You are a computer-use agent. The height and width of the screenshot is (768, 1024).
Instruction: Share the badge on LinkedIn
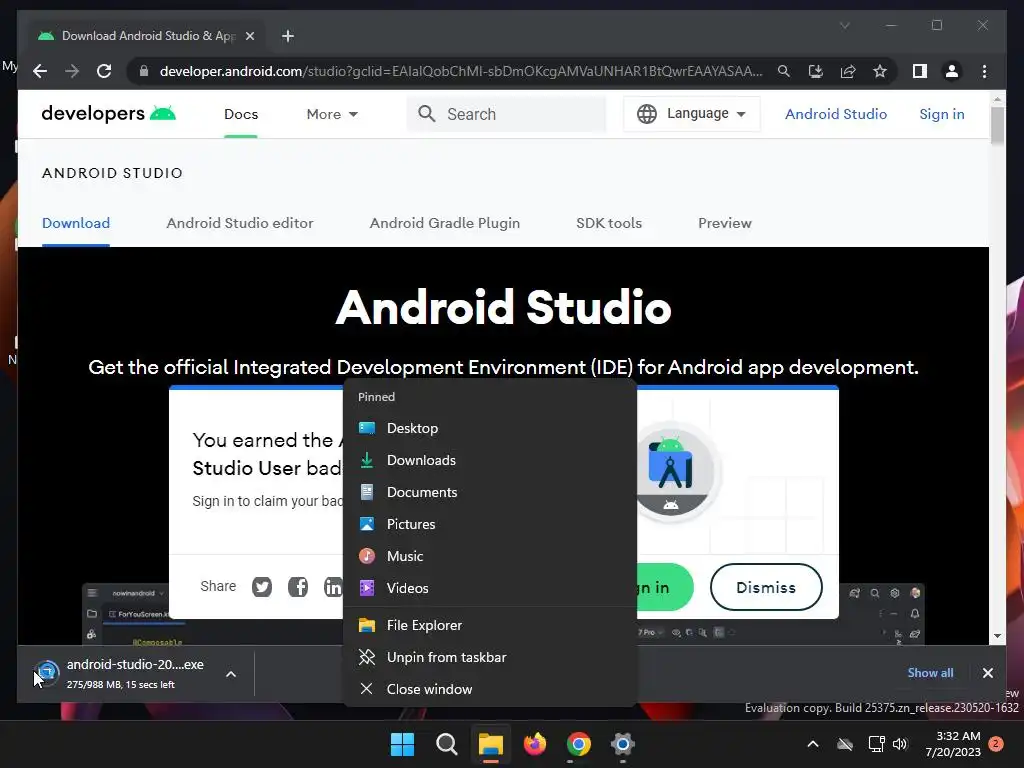click(x=333, y=586)
